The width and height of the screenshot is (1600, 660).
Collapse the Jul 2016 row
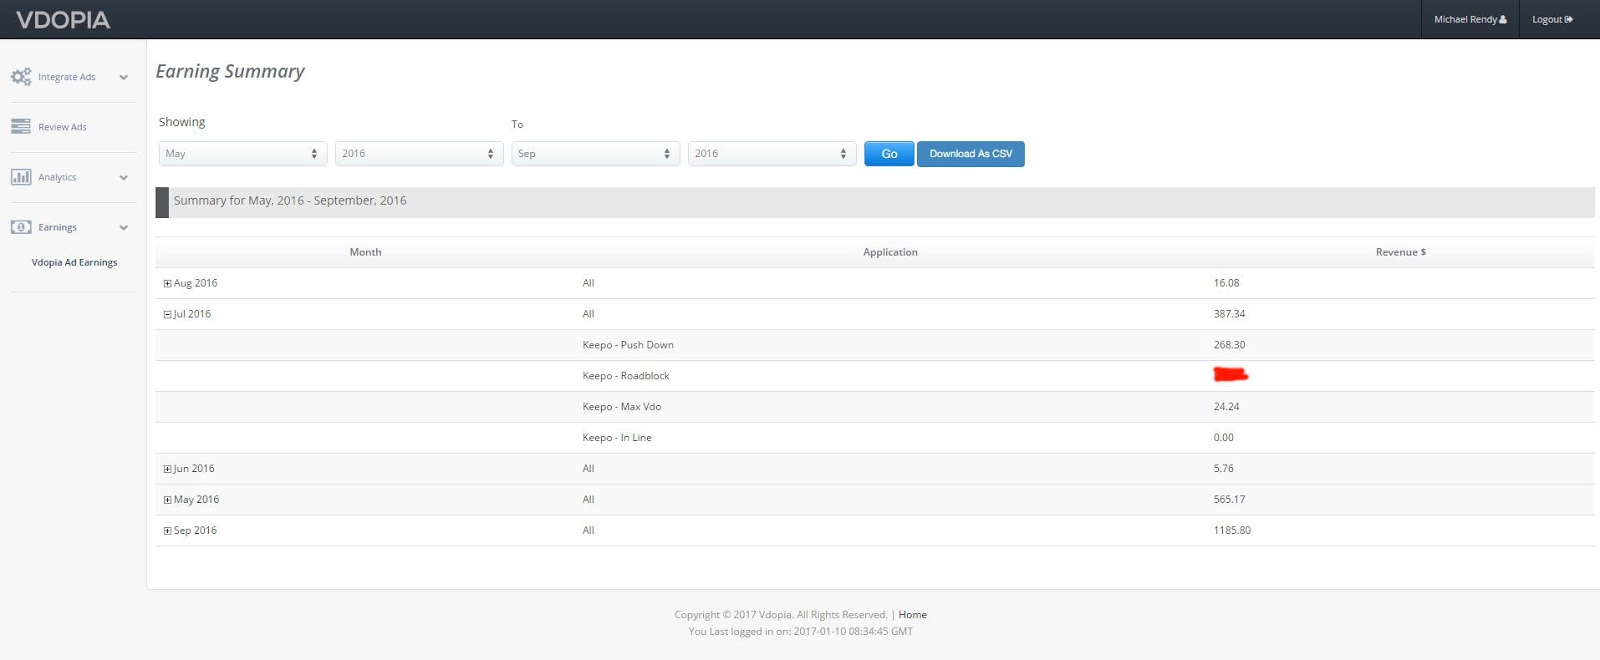(167, 315)
